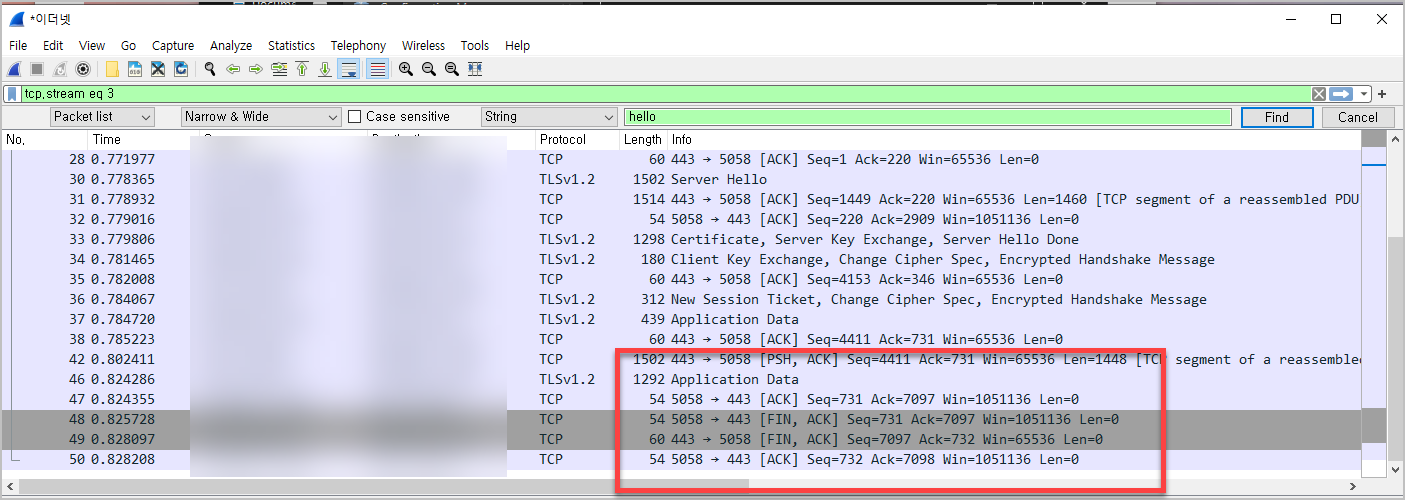1405x500 pixels.
Task: Click the tcp.stream eq 3 filter field
Action: (665, 94)
